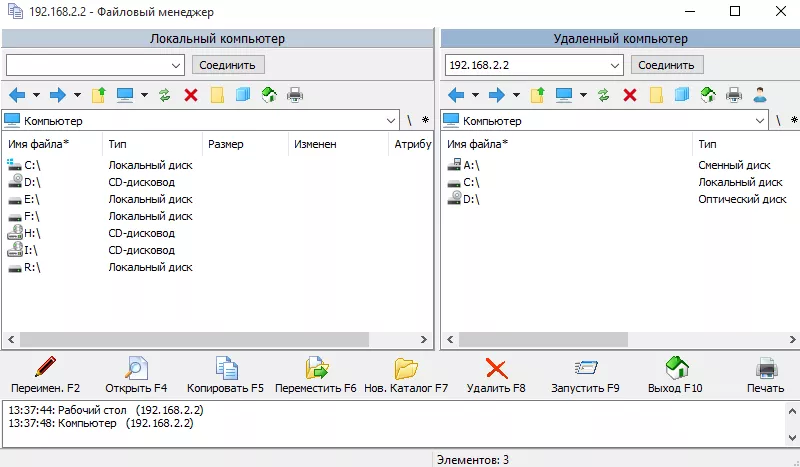Select local drive F:\
Image resolution: width=800 pixels, height=467 pixels.
(24, 216)
